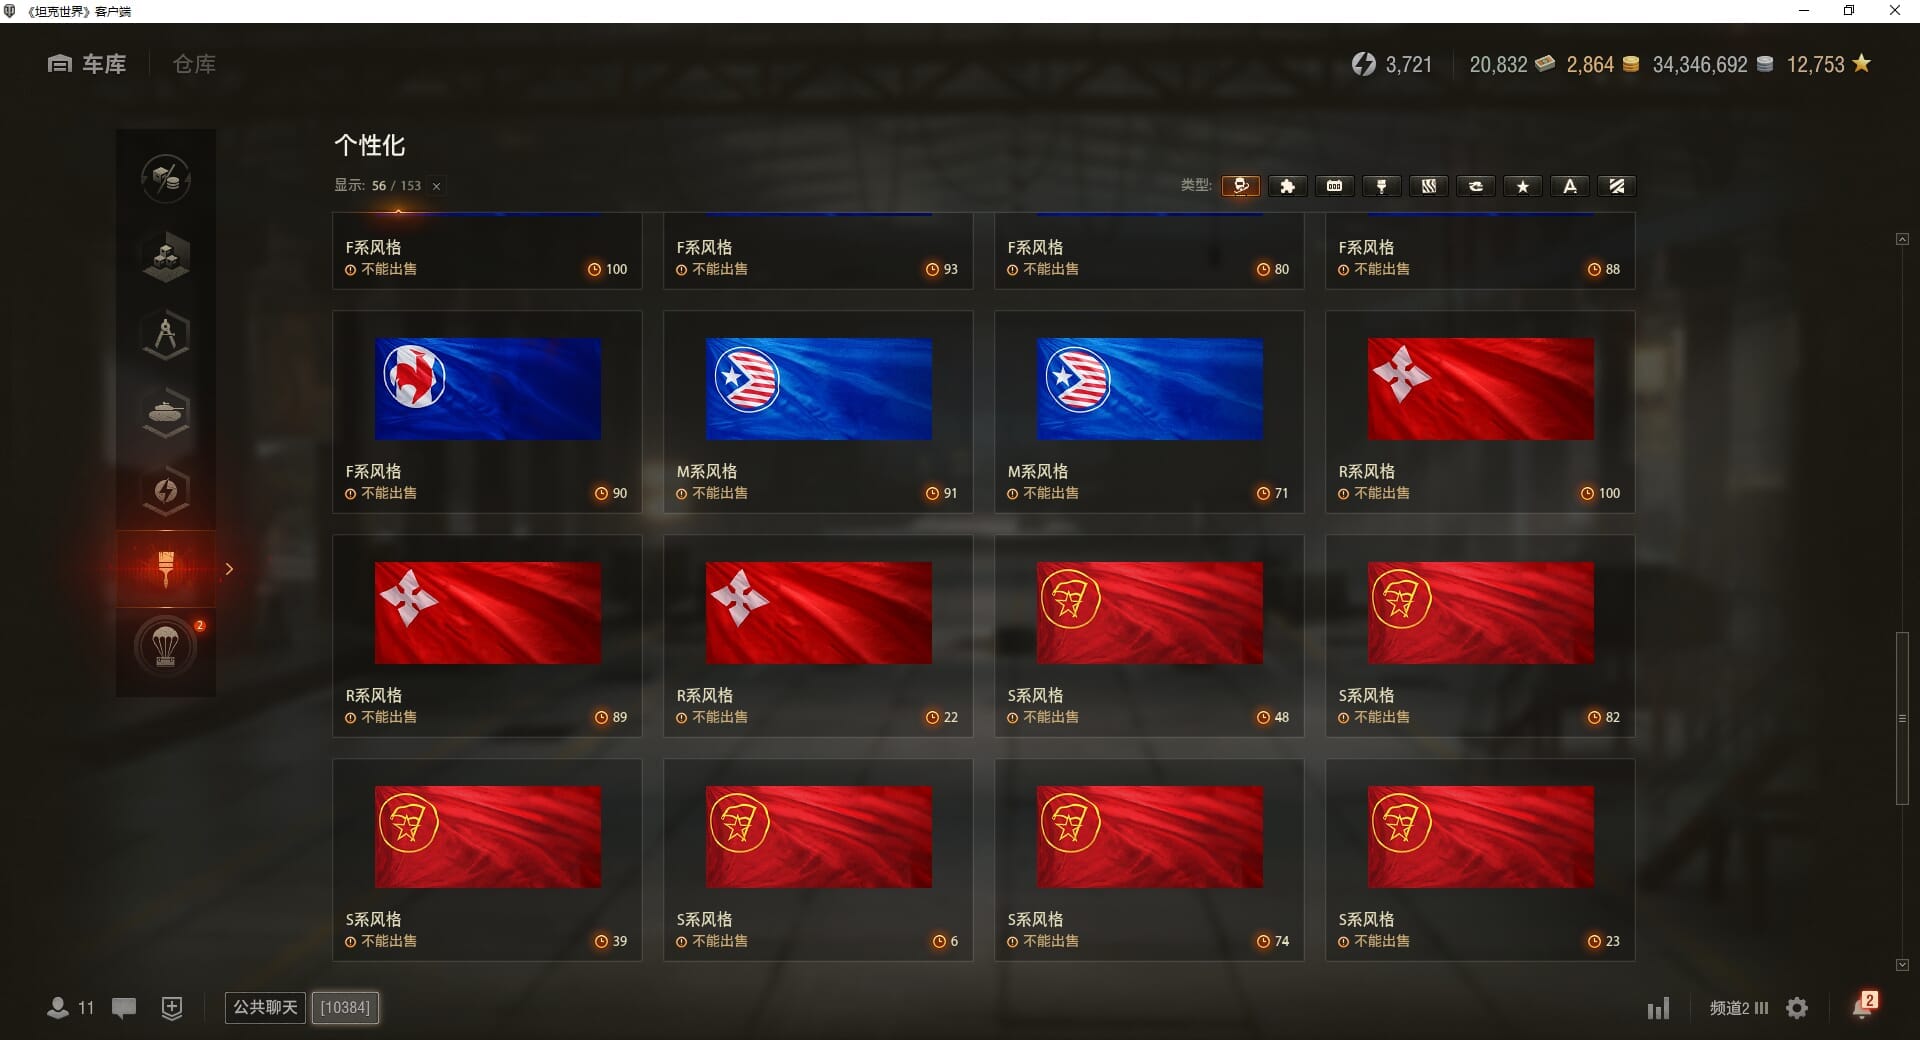Click the scroll down arrow of list
This screenshot has height=1040, width=1920.
[1902, 965]
